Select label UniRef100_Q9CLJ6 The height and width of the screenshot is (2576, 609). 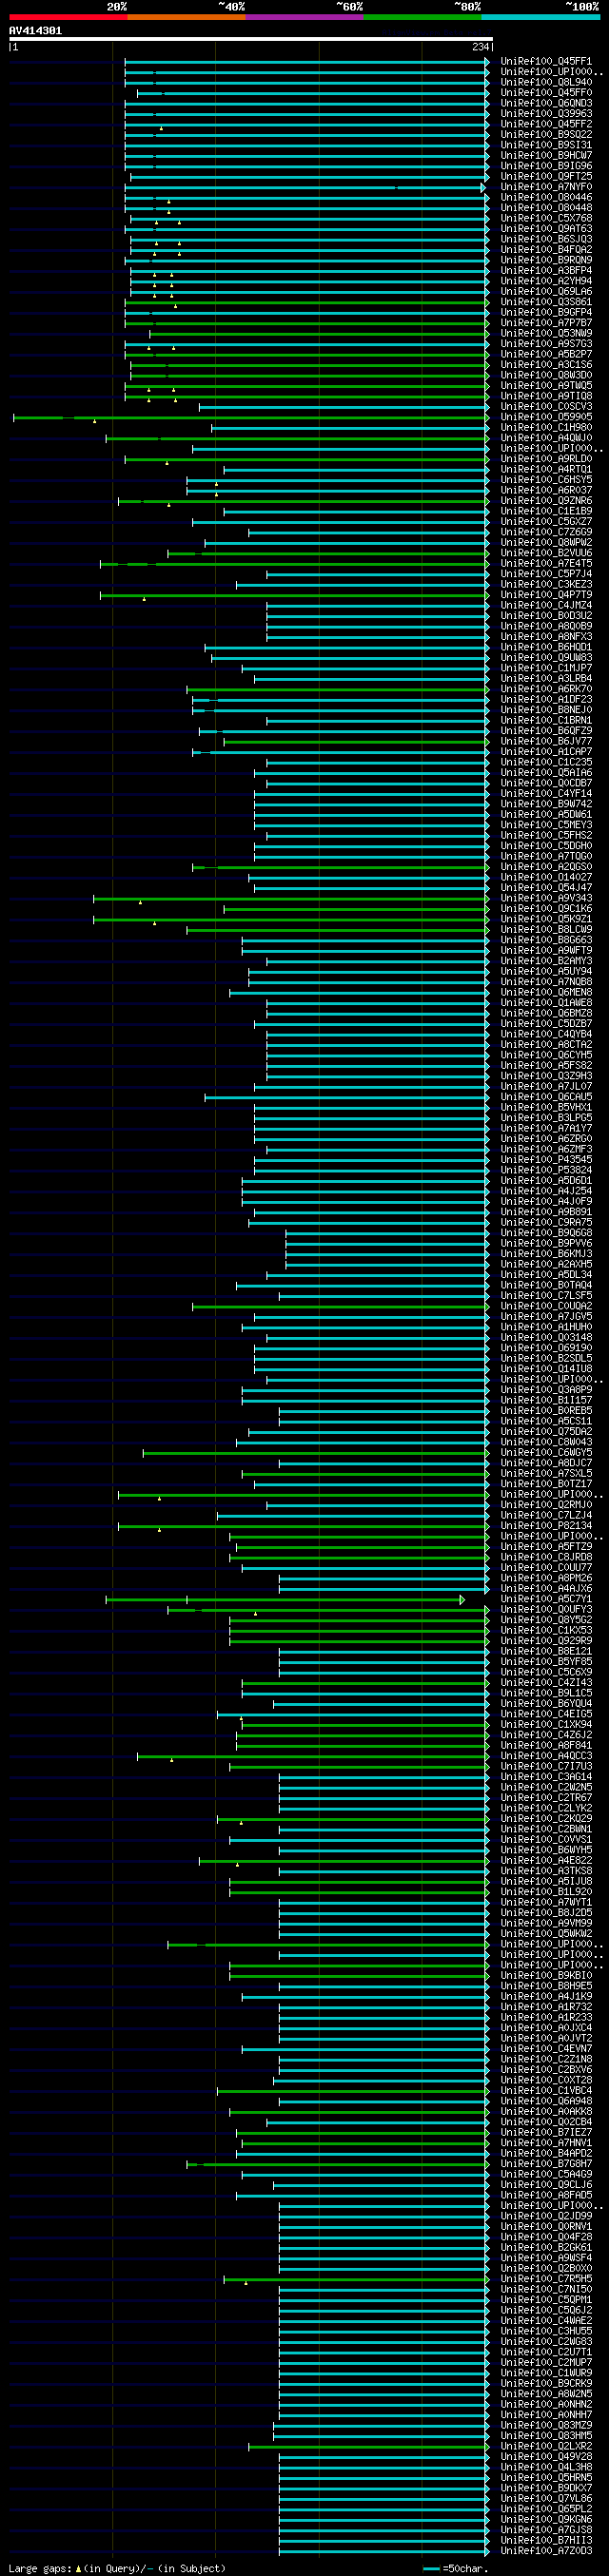coord(546,2184)
